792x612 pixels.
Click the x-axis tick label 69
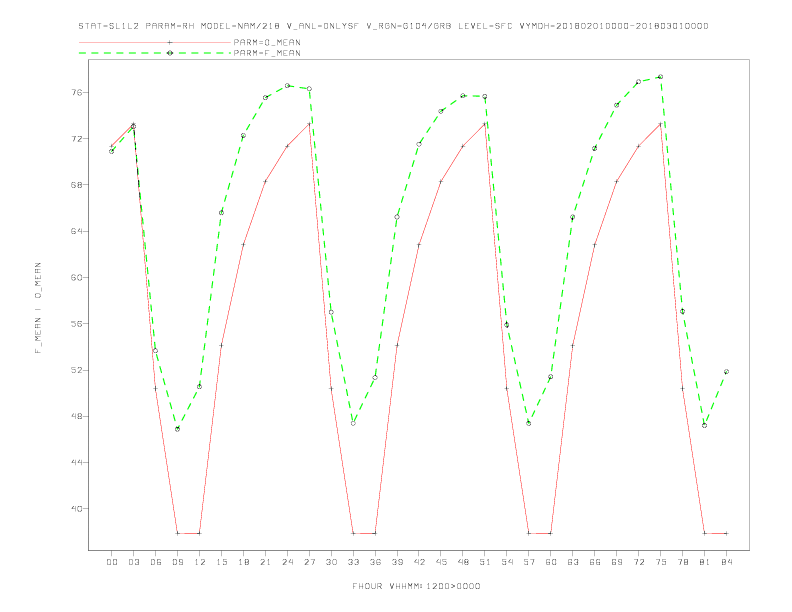click(617, 562)
